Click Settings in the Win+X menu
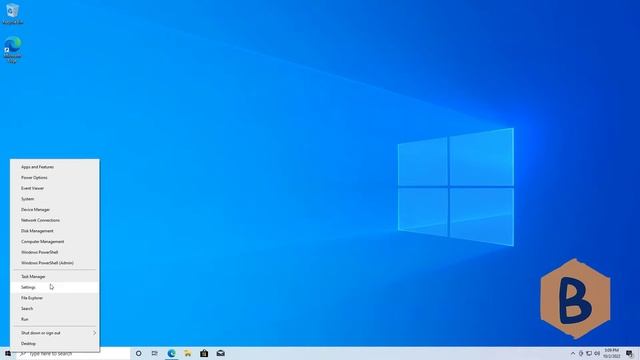This screenshot has height=360, width=640. pyautogui.click(x=55, y=287)
